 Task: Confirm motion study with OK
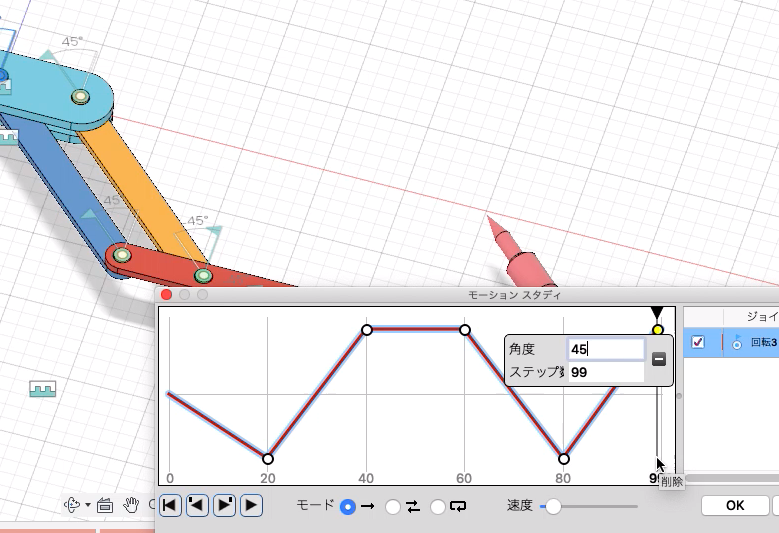click(735, 506)
